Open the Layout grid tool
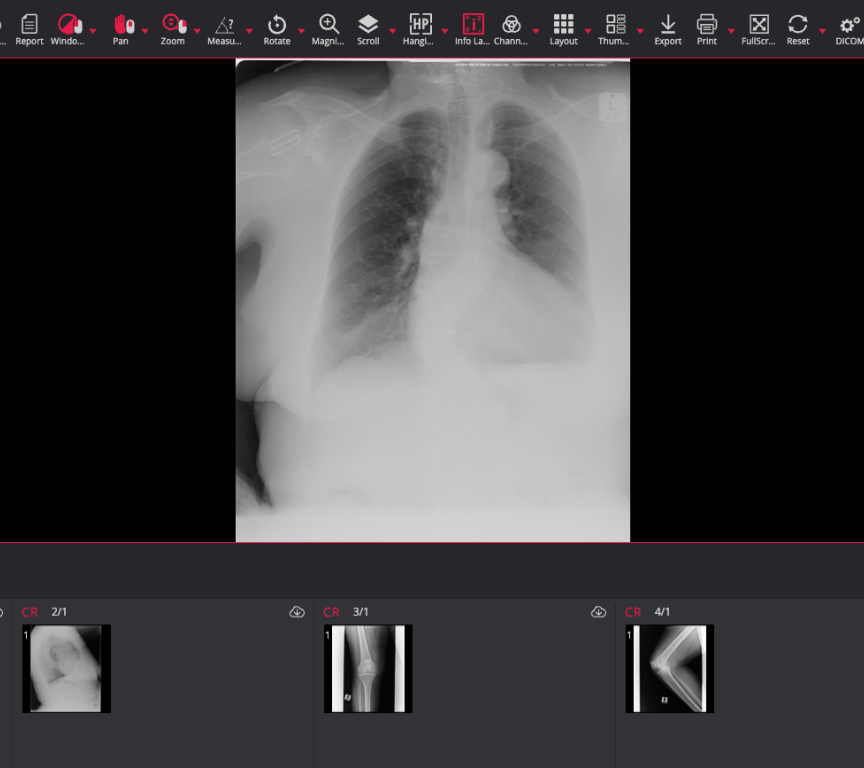The height and width of the screenshot is (768, 864). 563,30
